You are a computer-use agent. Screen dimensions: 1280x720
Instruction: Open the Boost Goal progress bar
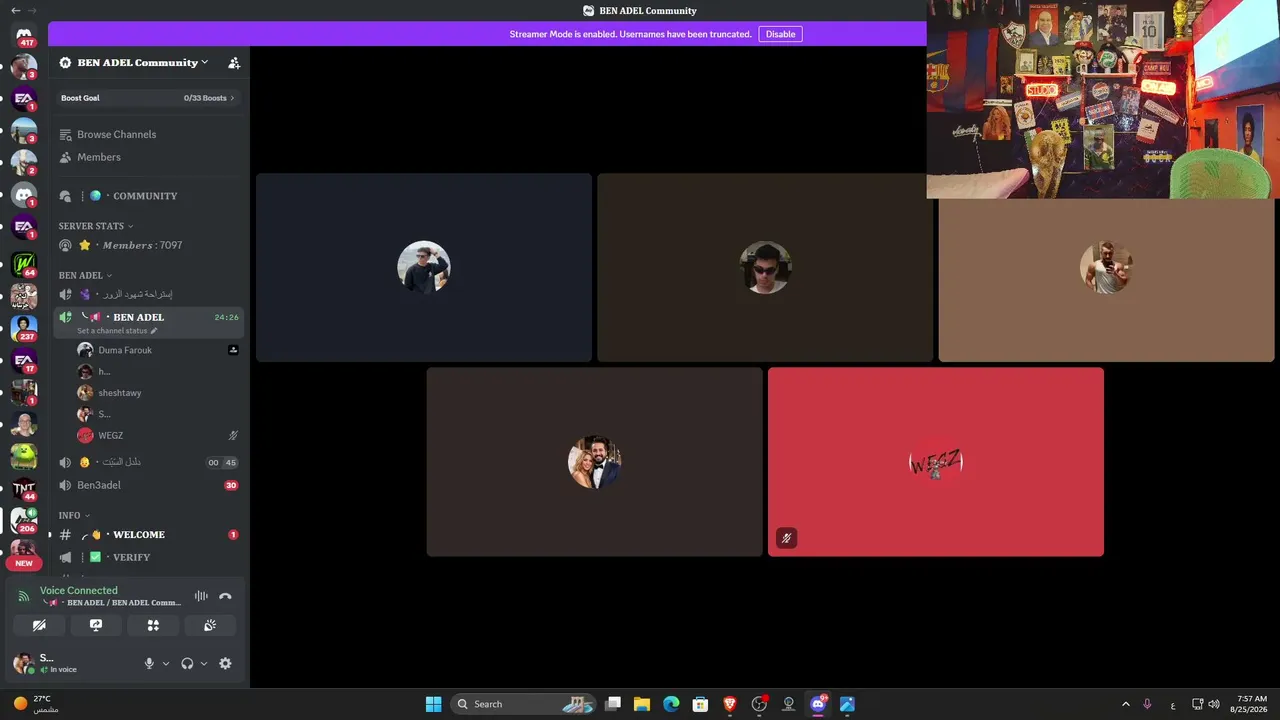pos(148,98)
